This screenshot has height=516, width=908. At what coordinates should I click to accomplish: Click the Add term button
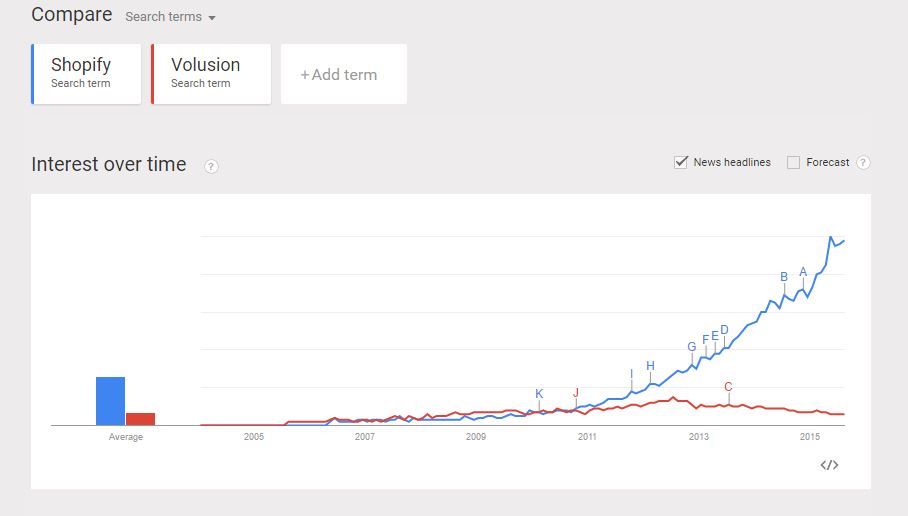[x=344, y=74]
